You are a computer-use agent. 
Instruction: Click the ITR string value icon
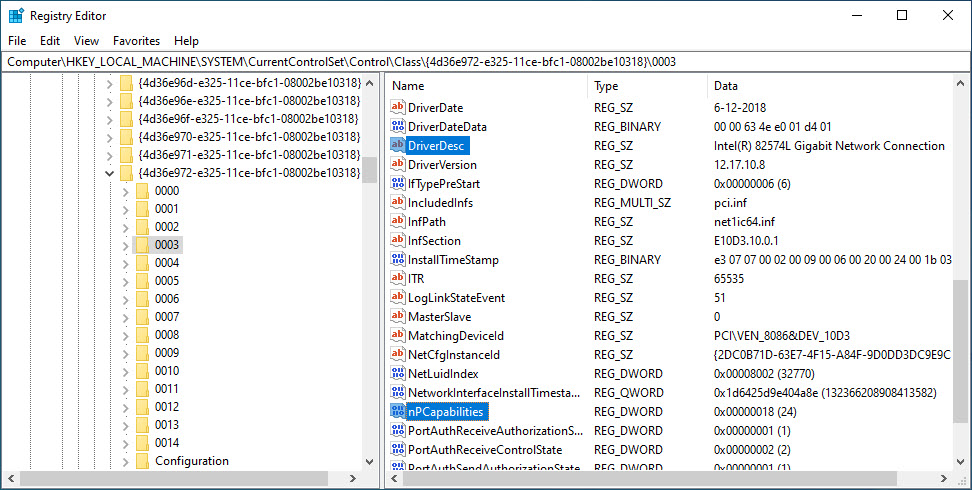(397, 278)
